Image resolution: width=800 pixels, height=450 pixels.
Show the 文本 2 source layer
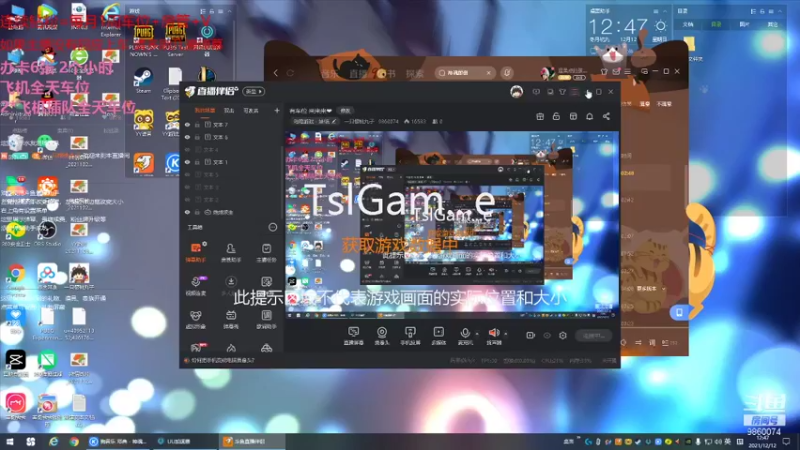pos(188,199)
